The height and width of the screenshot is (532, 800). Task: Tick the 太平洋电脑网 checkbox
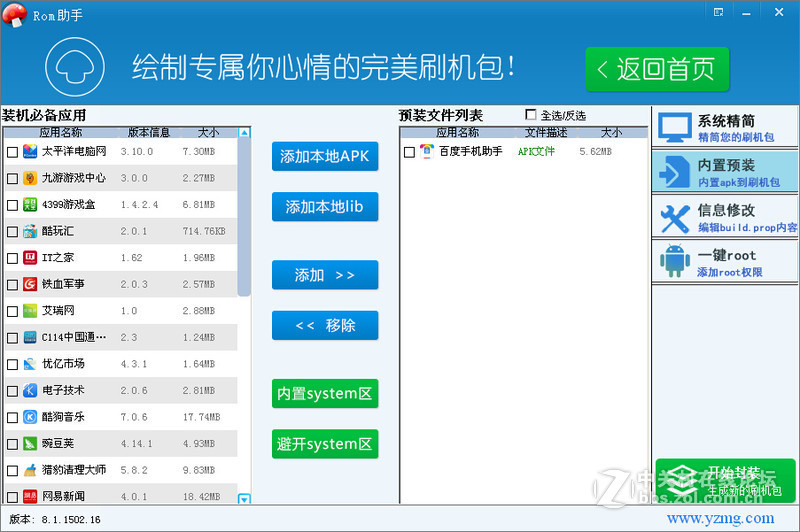12,152
